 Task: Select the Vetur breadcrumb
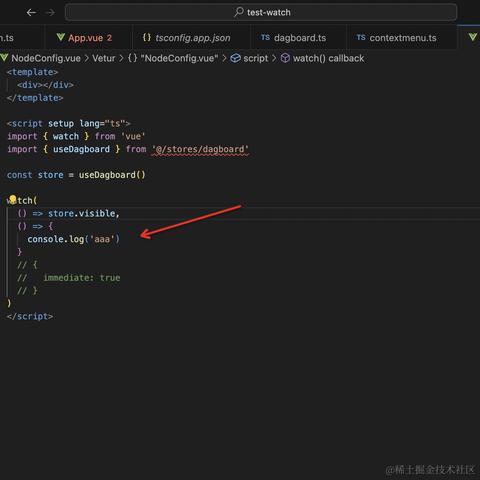[104, 58]
